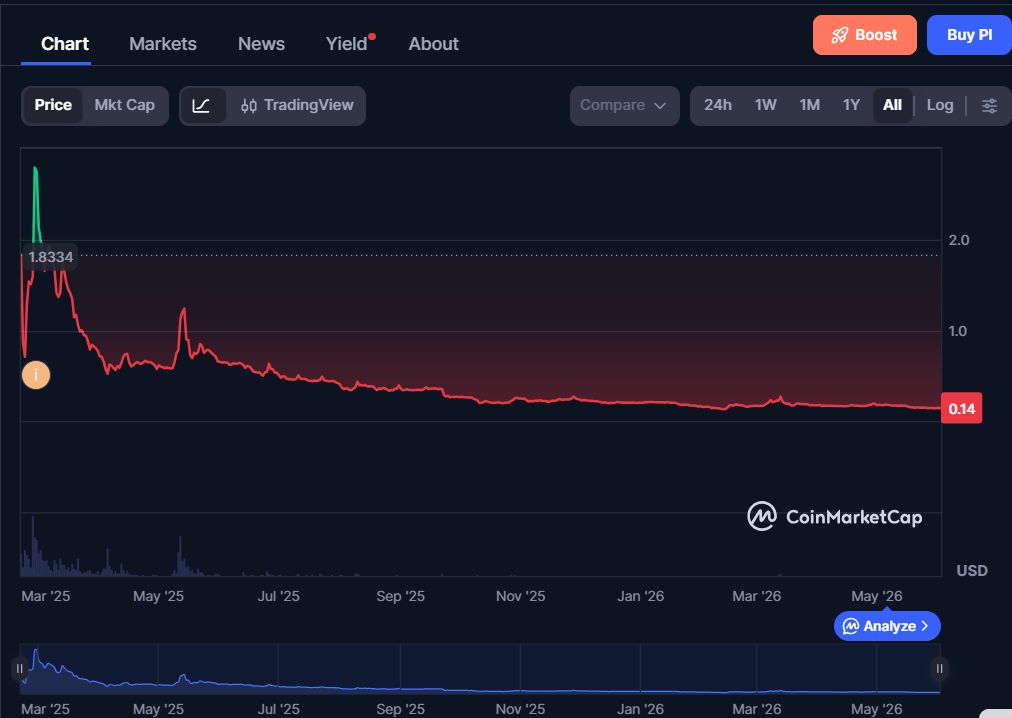Image resolution: width=1012 pixels, height=718 pixels.
Task: Toggle the Log scale option
Action: tap(940, 105)
